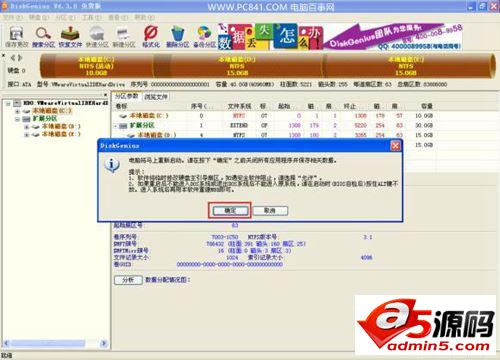
Task: Switch to the 浏览文件 tab
Action: [156, 97]
